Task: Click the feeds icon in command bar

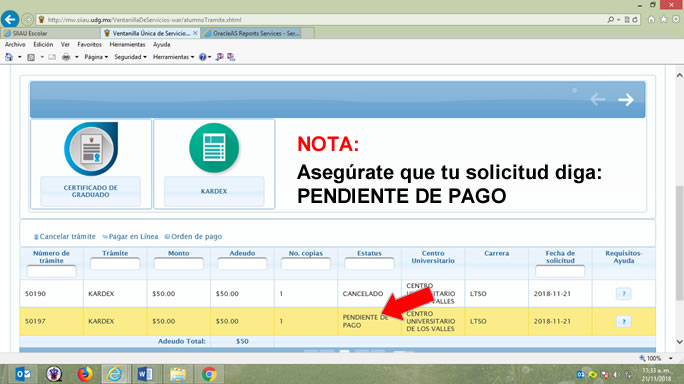Action: click(31, 57)
